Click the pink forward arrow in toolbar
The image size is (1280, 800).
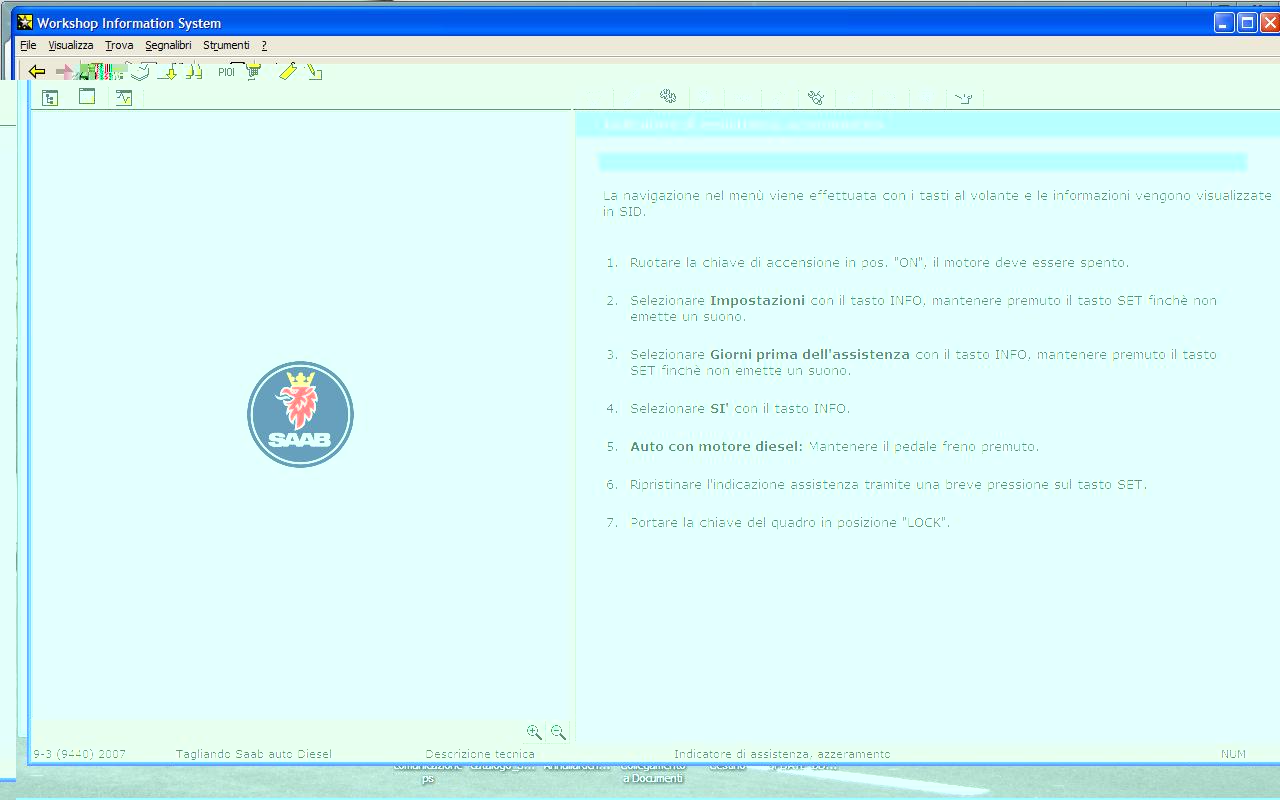pyautogui.click(x=65, y=71)
